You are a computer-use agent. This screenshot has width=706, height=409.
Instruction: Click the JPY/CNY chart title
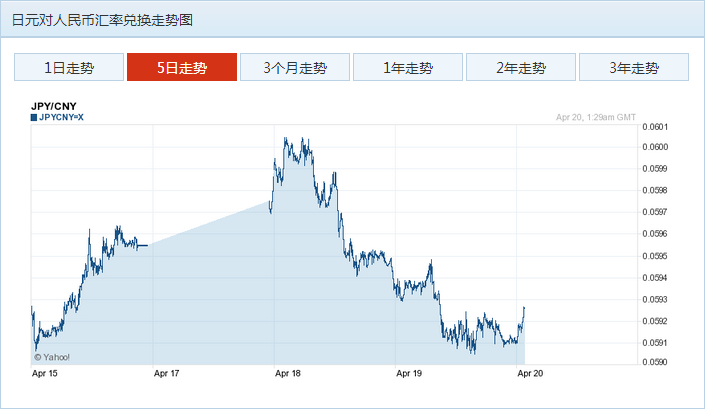53,105
